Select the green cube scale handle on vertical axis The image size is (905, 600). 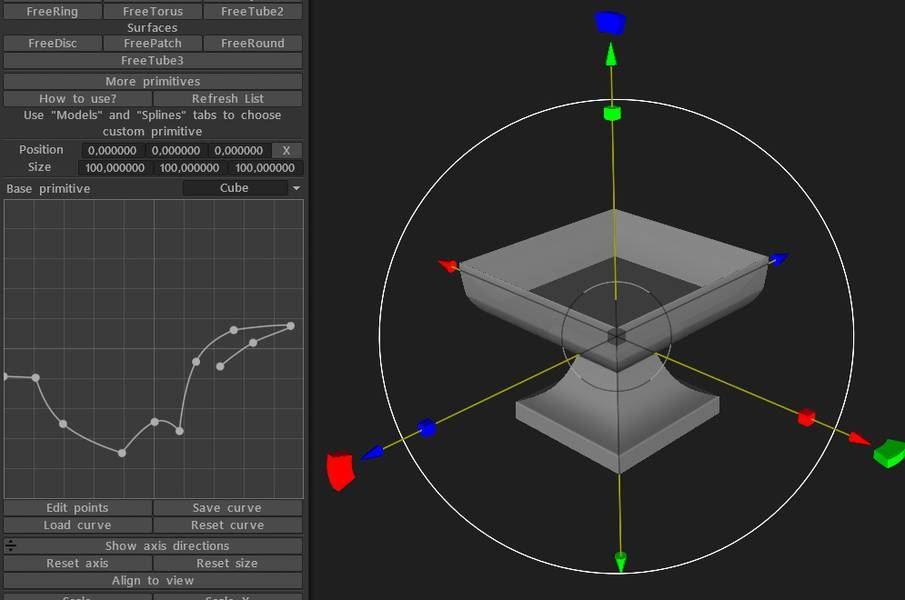point(612,113)
